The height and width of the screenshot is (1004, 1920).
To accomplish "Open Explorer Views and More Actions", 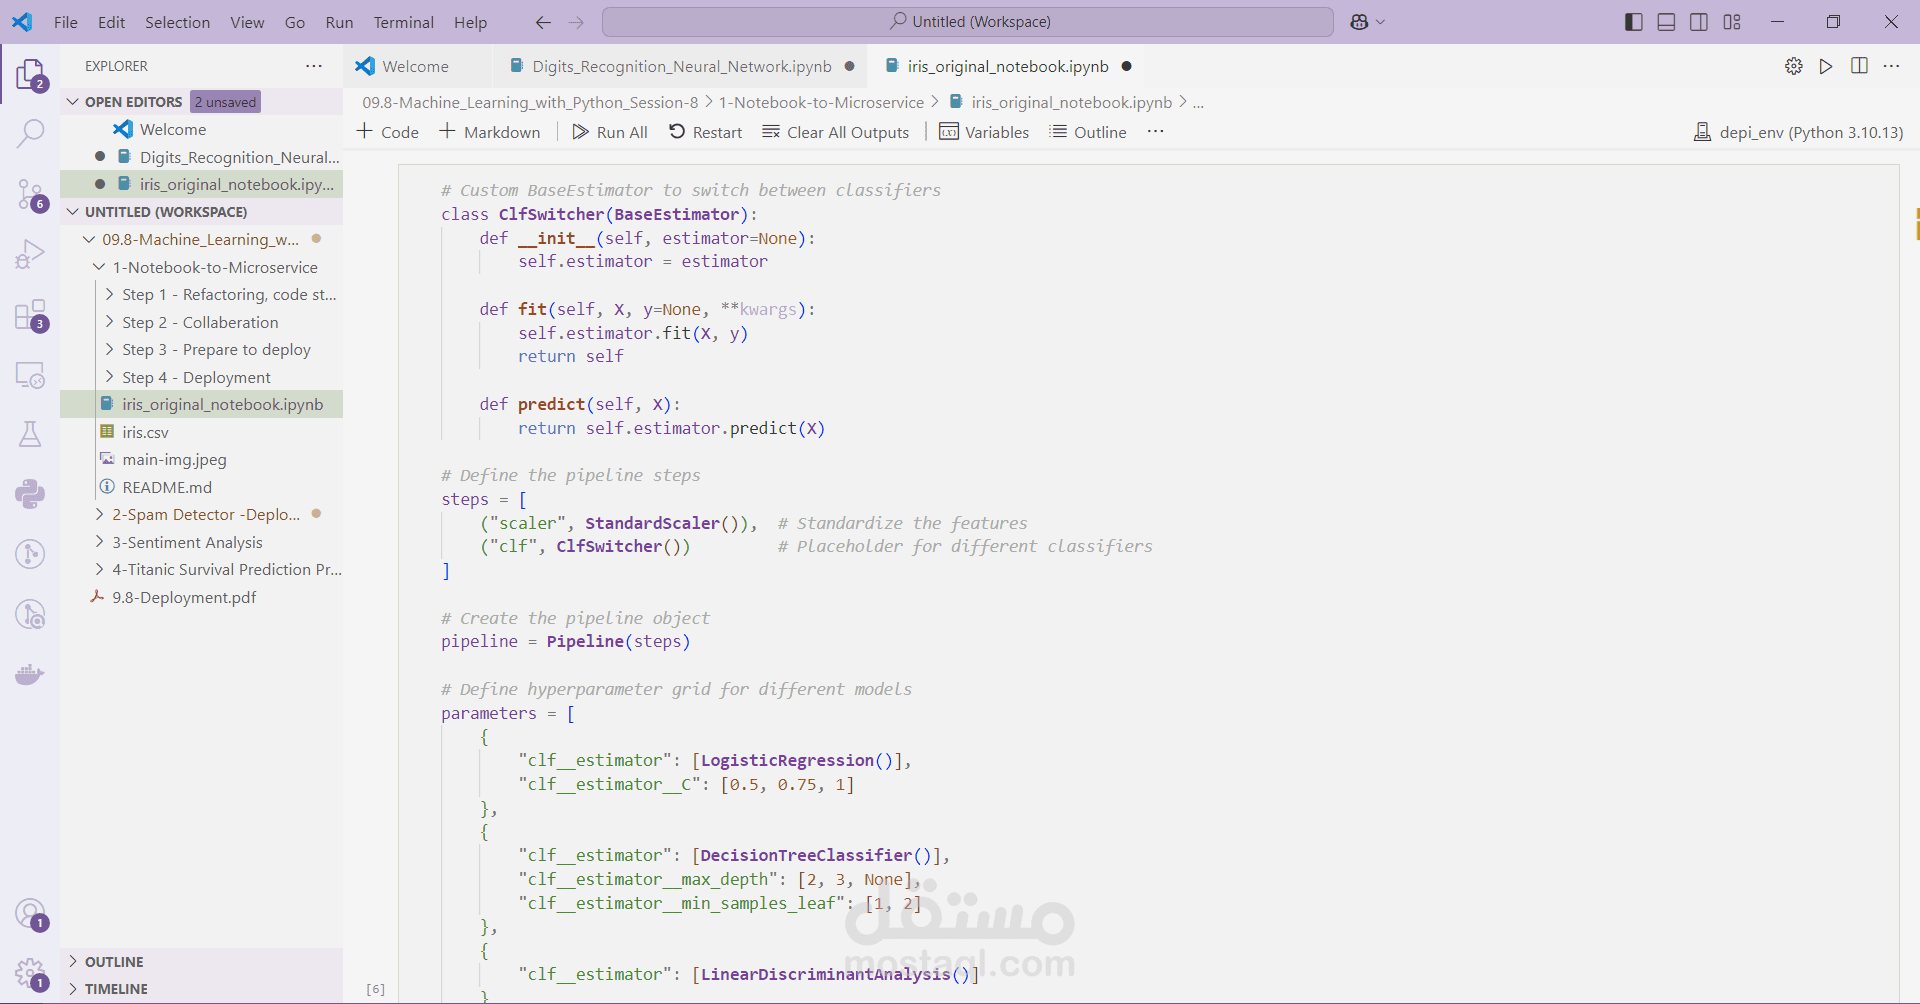I will tap(314, 66).
